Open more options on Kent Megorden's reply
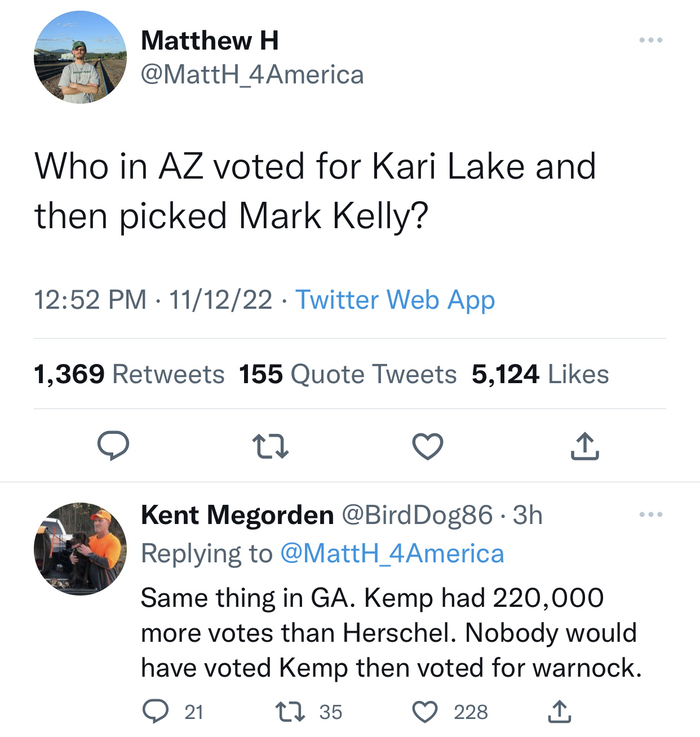Screen dimensions: 700x737 click(x=650, y=514)
